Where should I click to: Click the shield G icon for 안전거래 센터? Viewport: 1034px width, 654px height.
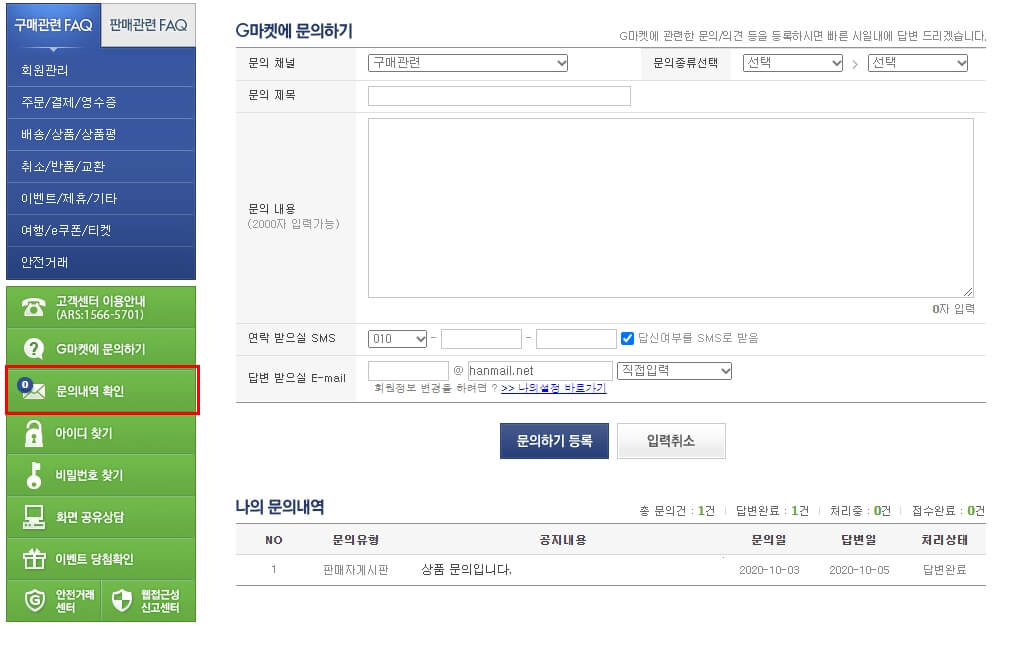coord(34,600)
